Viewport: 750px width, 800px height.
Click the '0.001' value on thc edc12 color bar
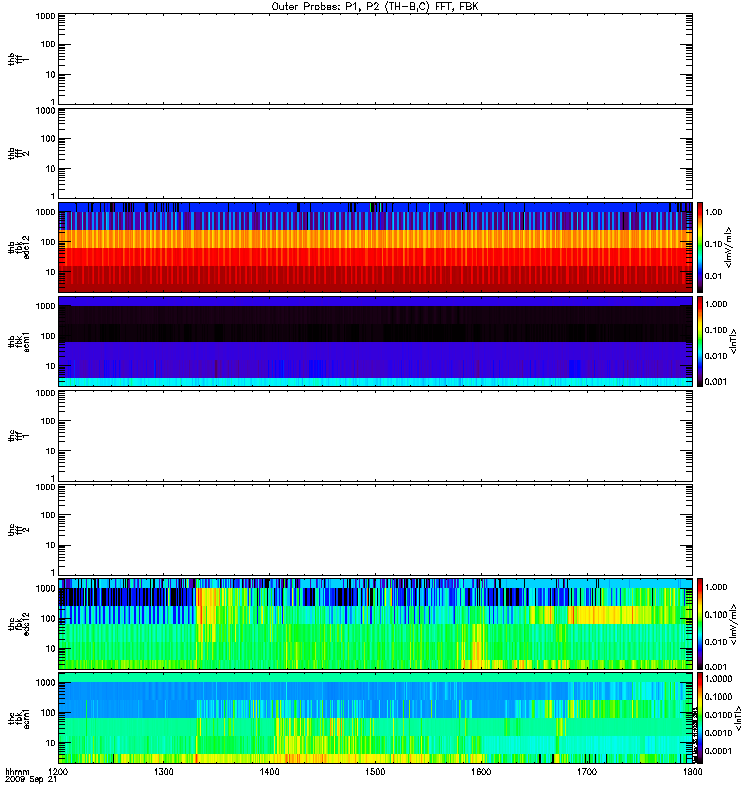pyautogui.click(x=716, y=666)
